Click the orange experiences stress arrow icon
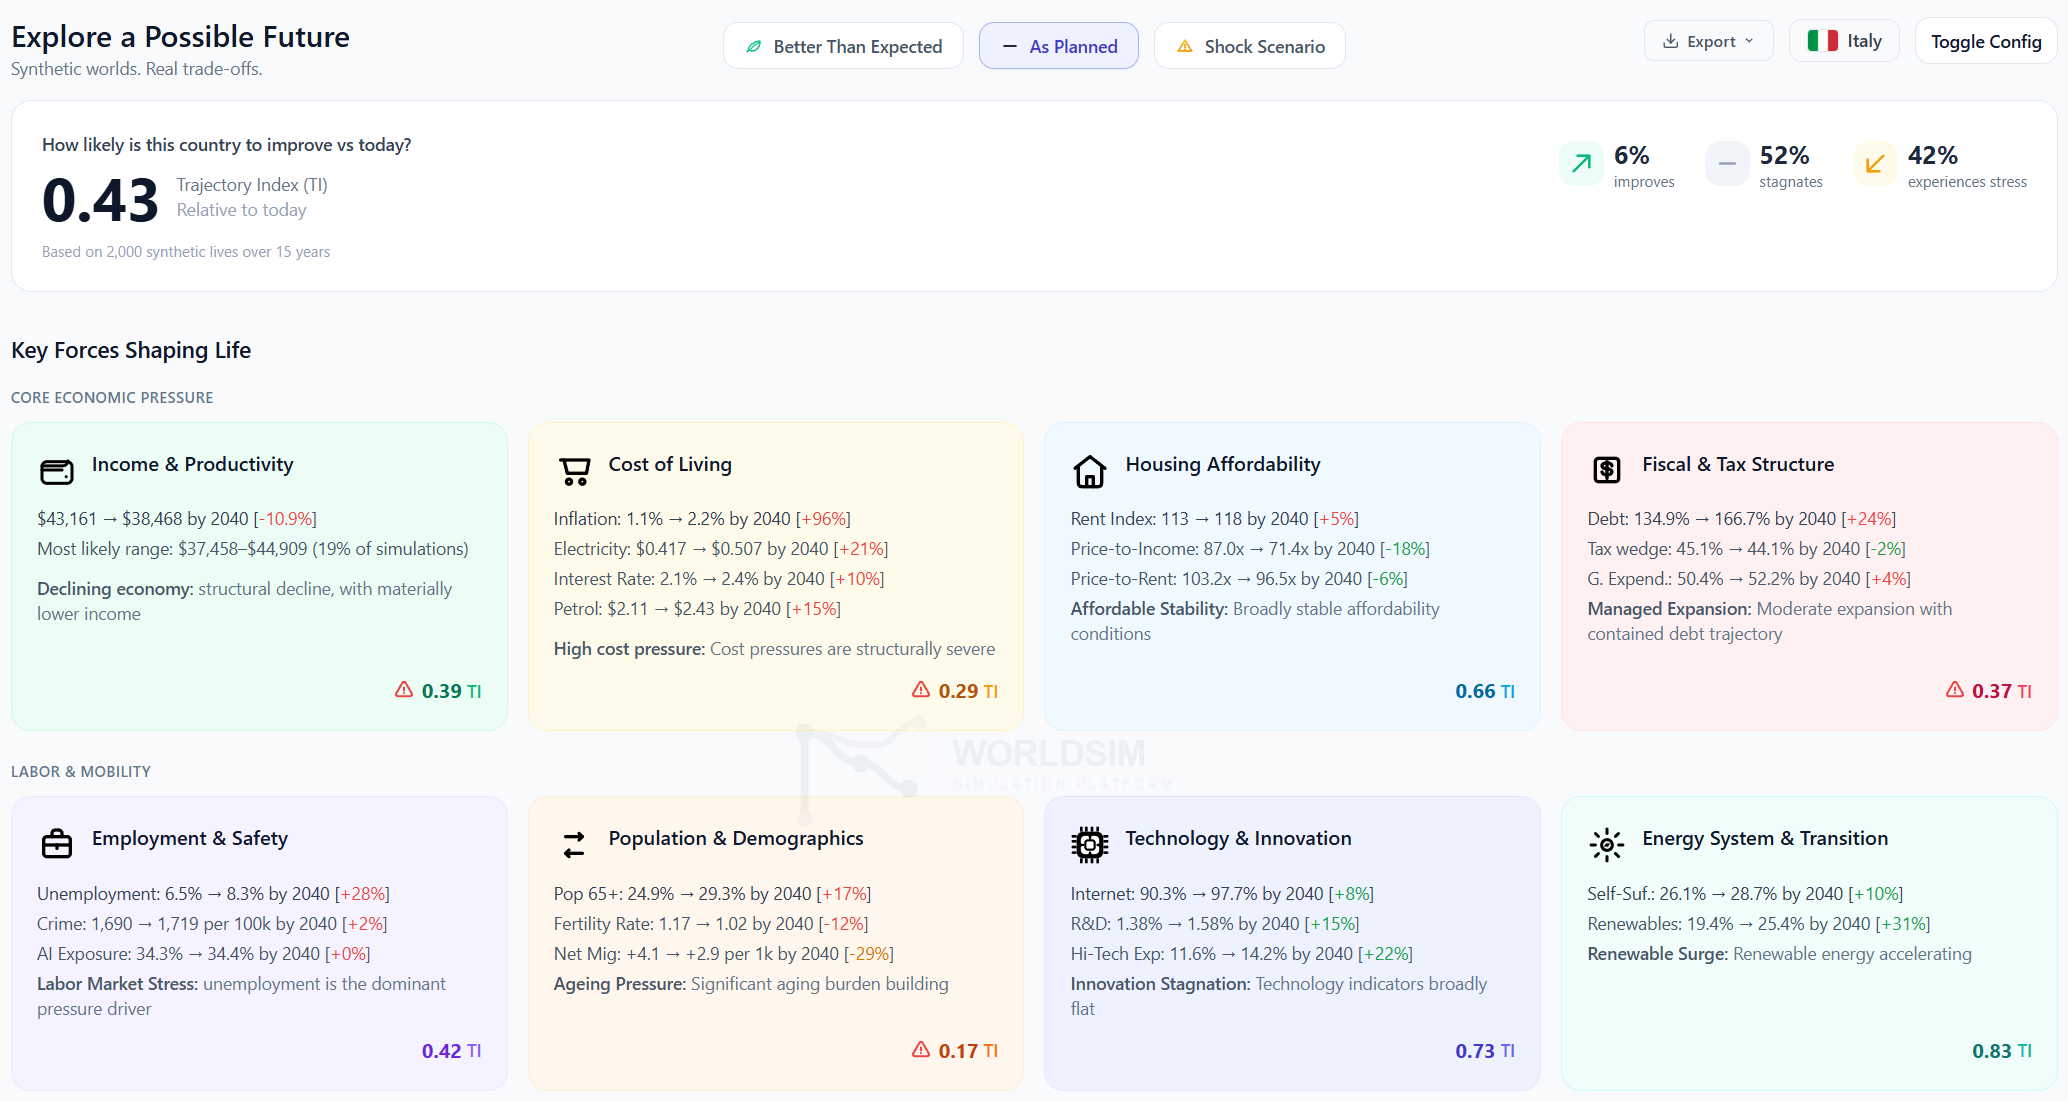Viewport: 2068px width, 1102px height. coord(1875,164)
